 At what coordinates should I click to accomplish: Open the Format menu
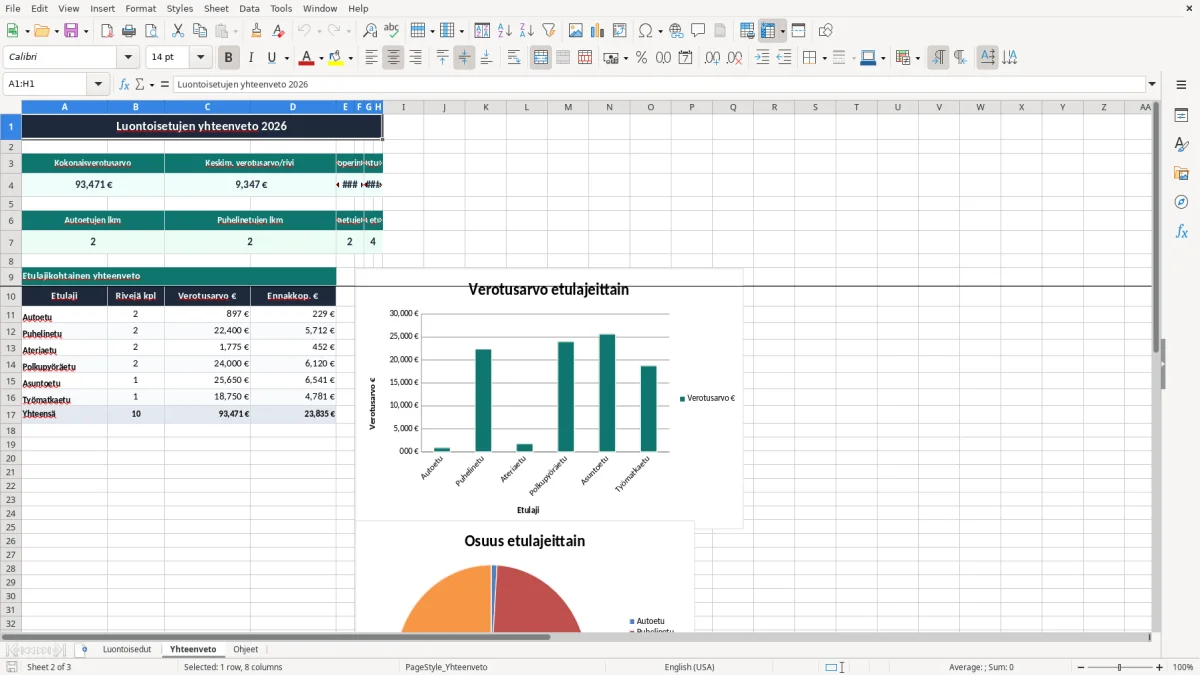(x=140, y=8)
